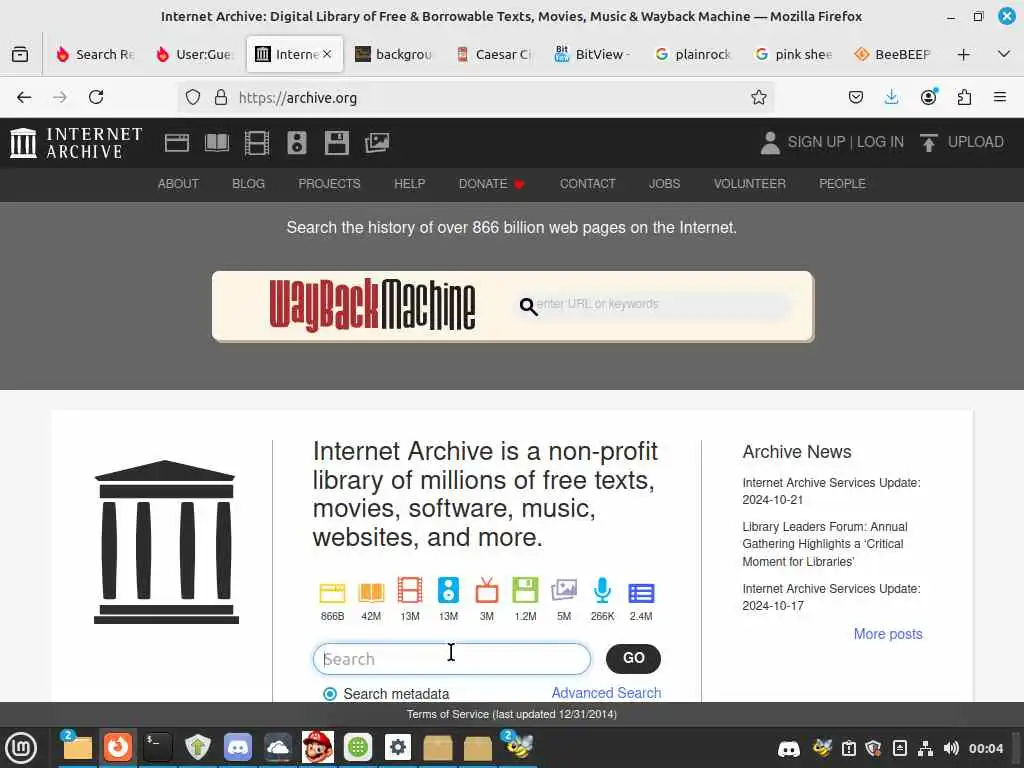
Task: Switch to the BeeBEEP tab
Action: point(893,54)
